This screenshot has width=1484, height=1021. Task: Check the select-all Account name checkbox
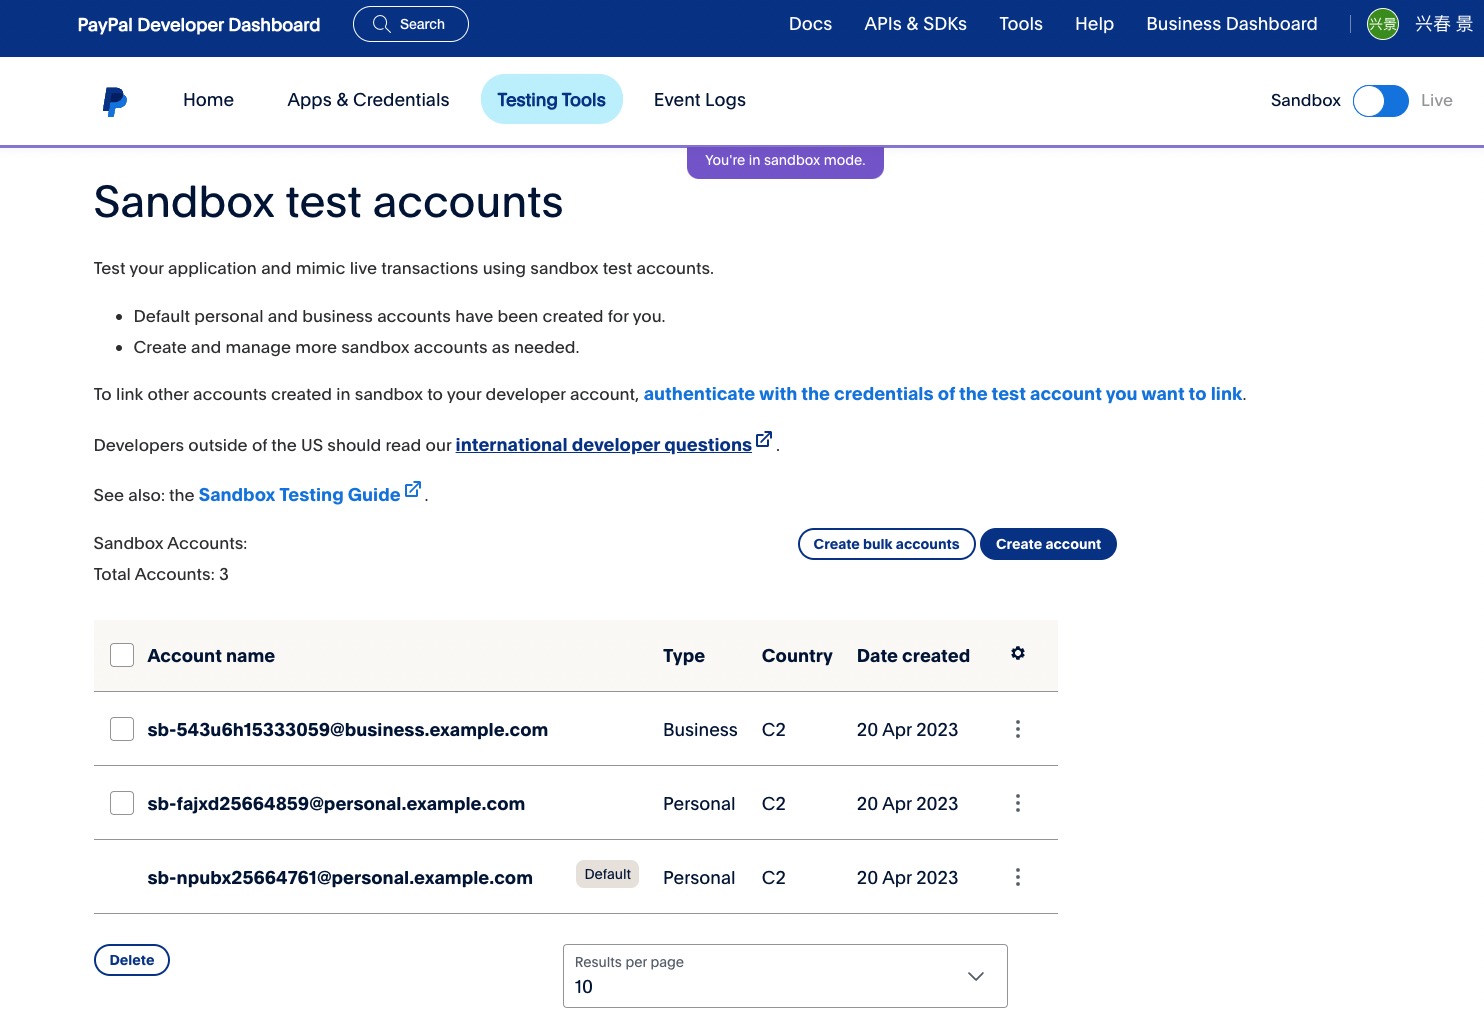click(122, 655)
